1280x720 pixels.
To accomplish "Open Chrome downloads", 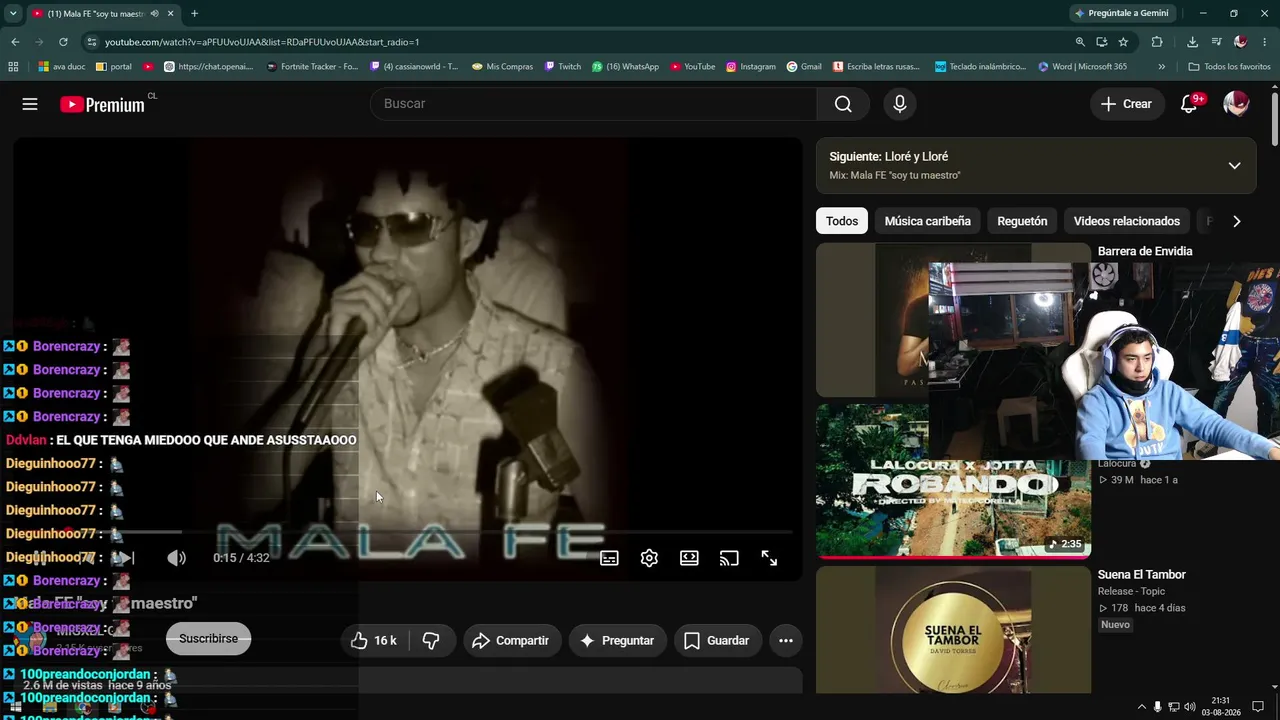I will pyautogui.click(x=1192, y=42).
